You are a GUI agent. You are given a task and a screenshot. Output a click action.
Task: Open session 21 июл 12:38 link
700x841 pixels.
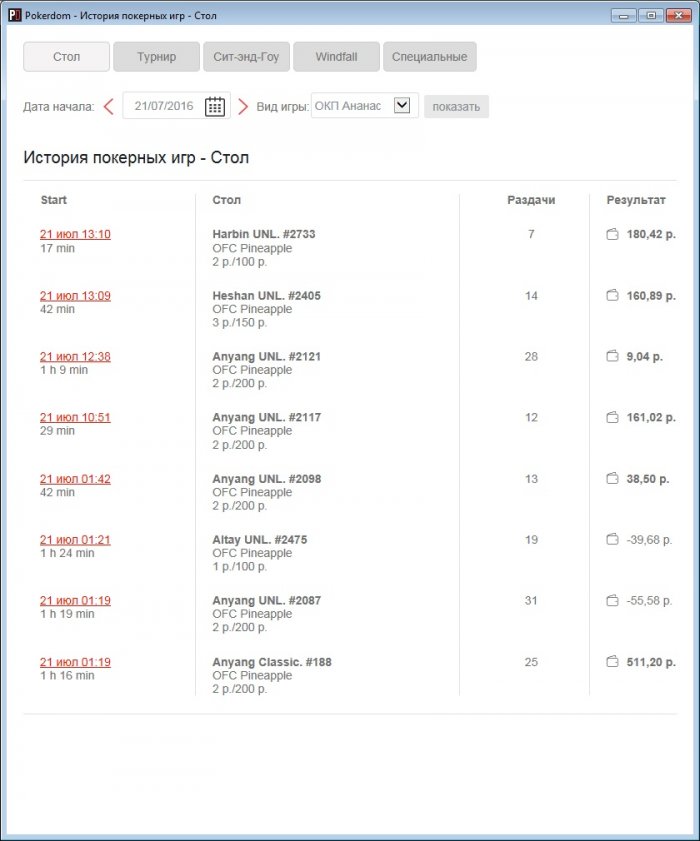(75, 357)
